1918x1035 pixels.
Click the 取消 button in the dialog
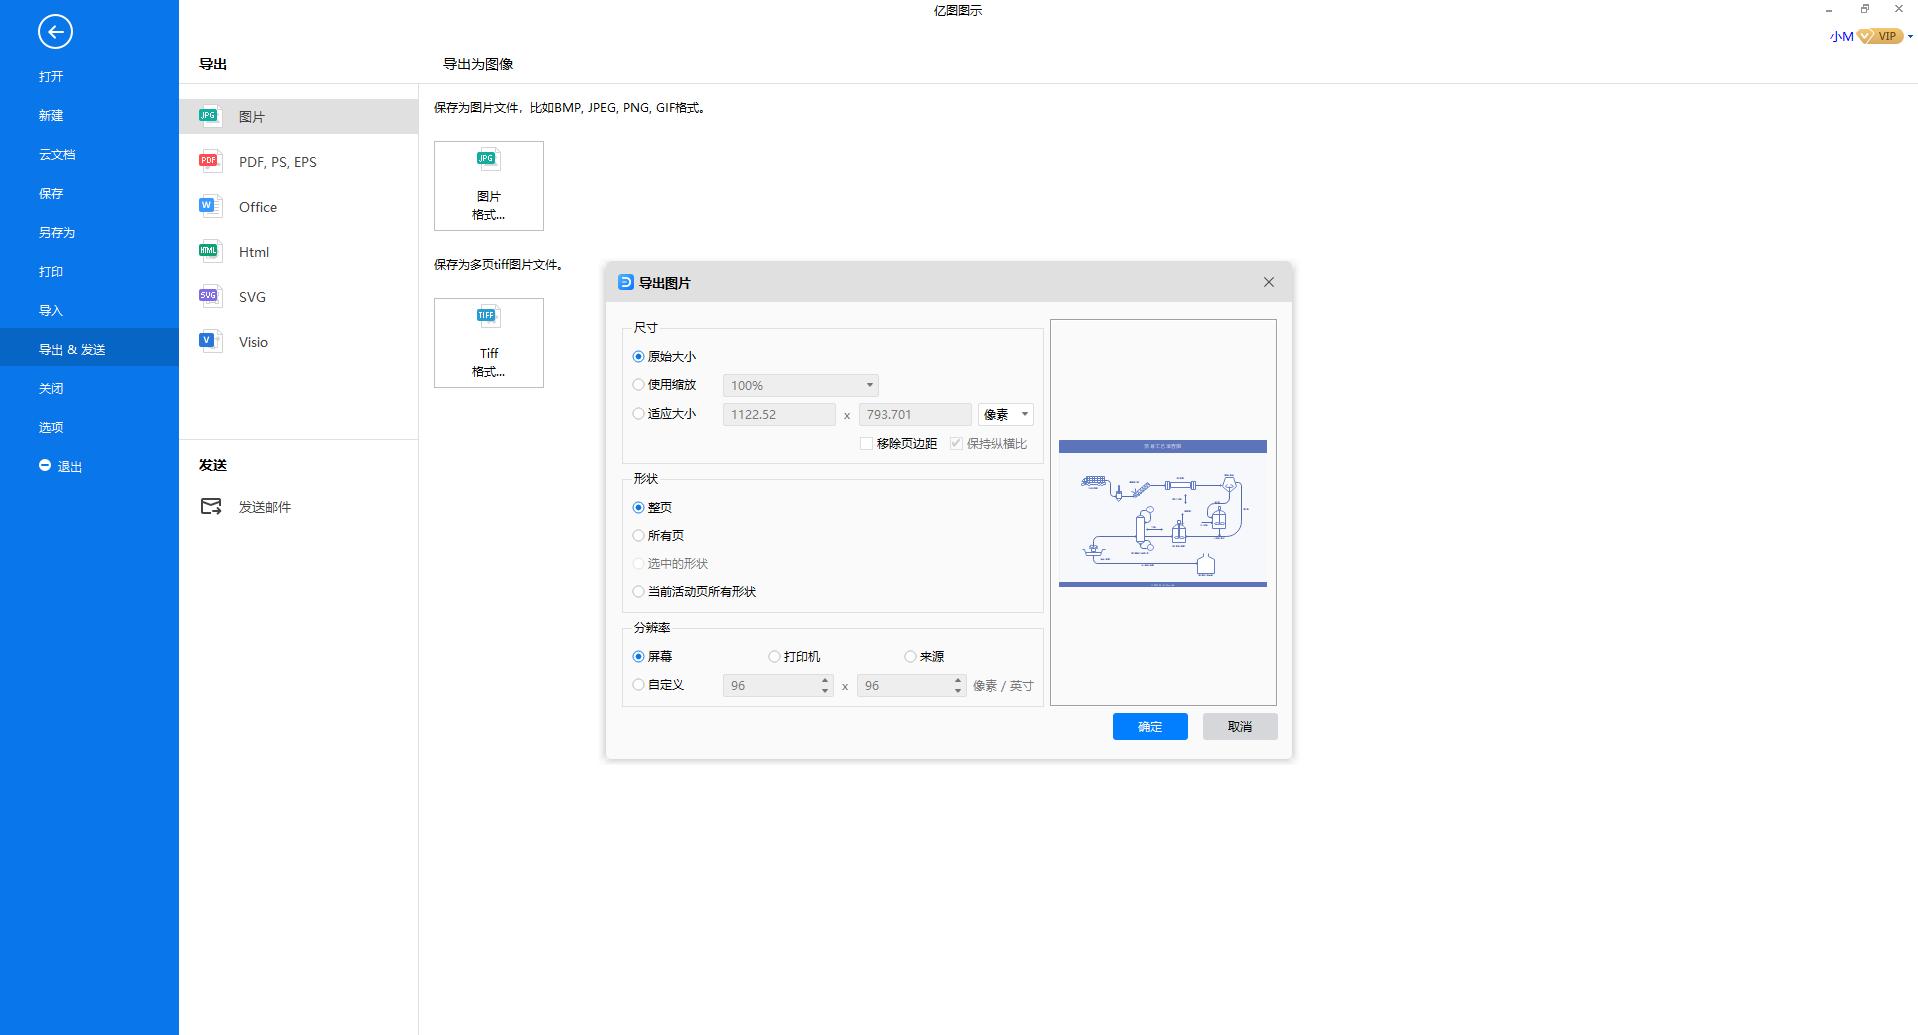pos(1239,726)
